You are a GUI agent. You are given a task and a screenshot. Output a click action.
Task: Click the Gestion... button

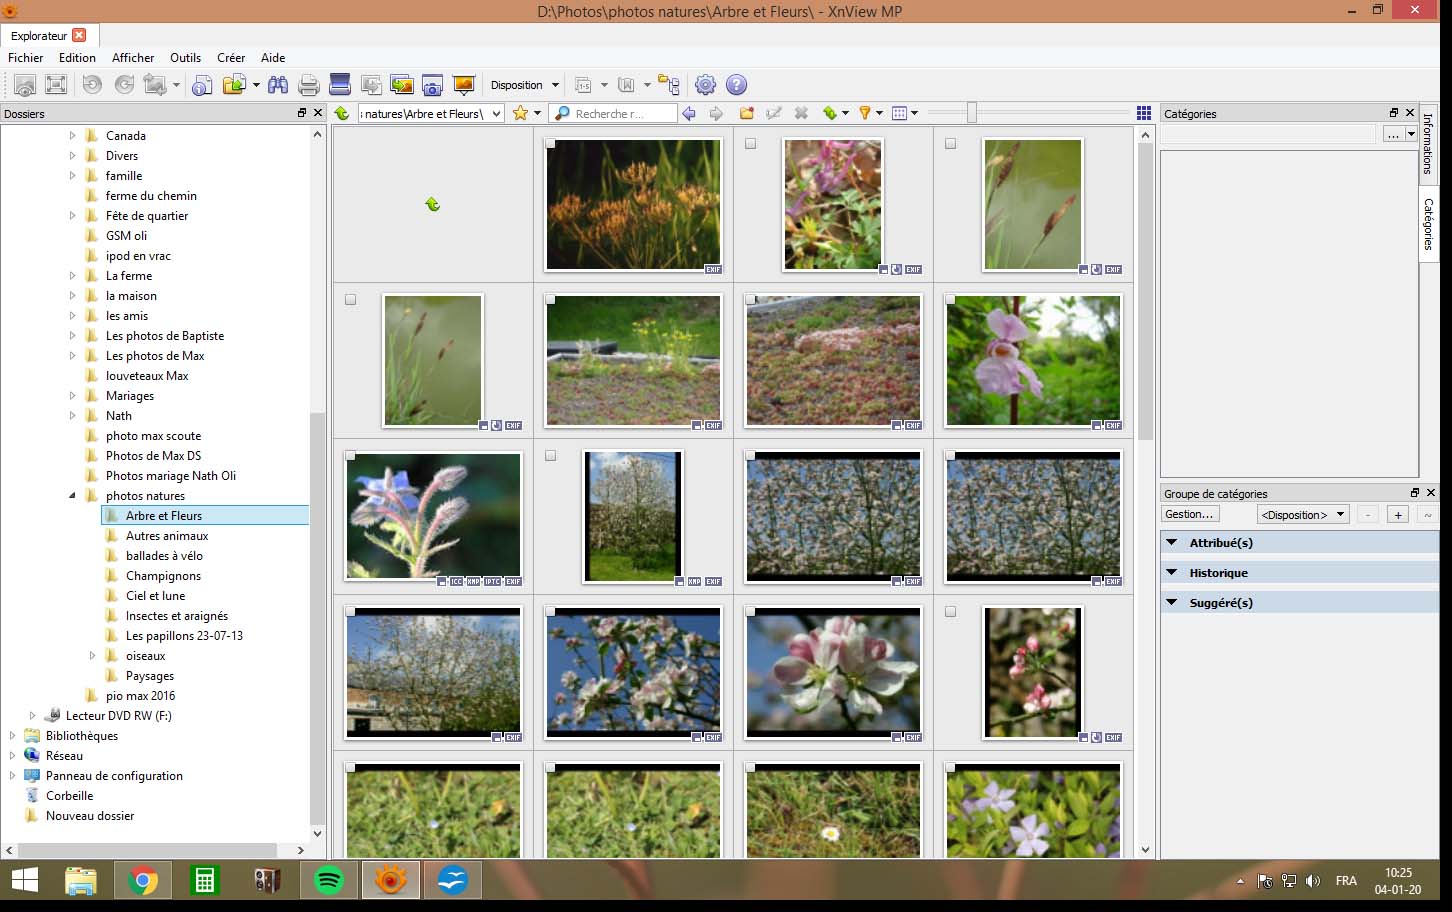(1190, 514)
